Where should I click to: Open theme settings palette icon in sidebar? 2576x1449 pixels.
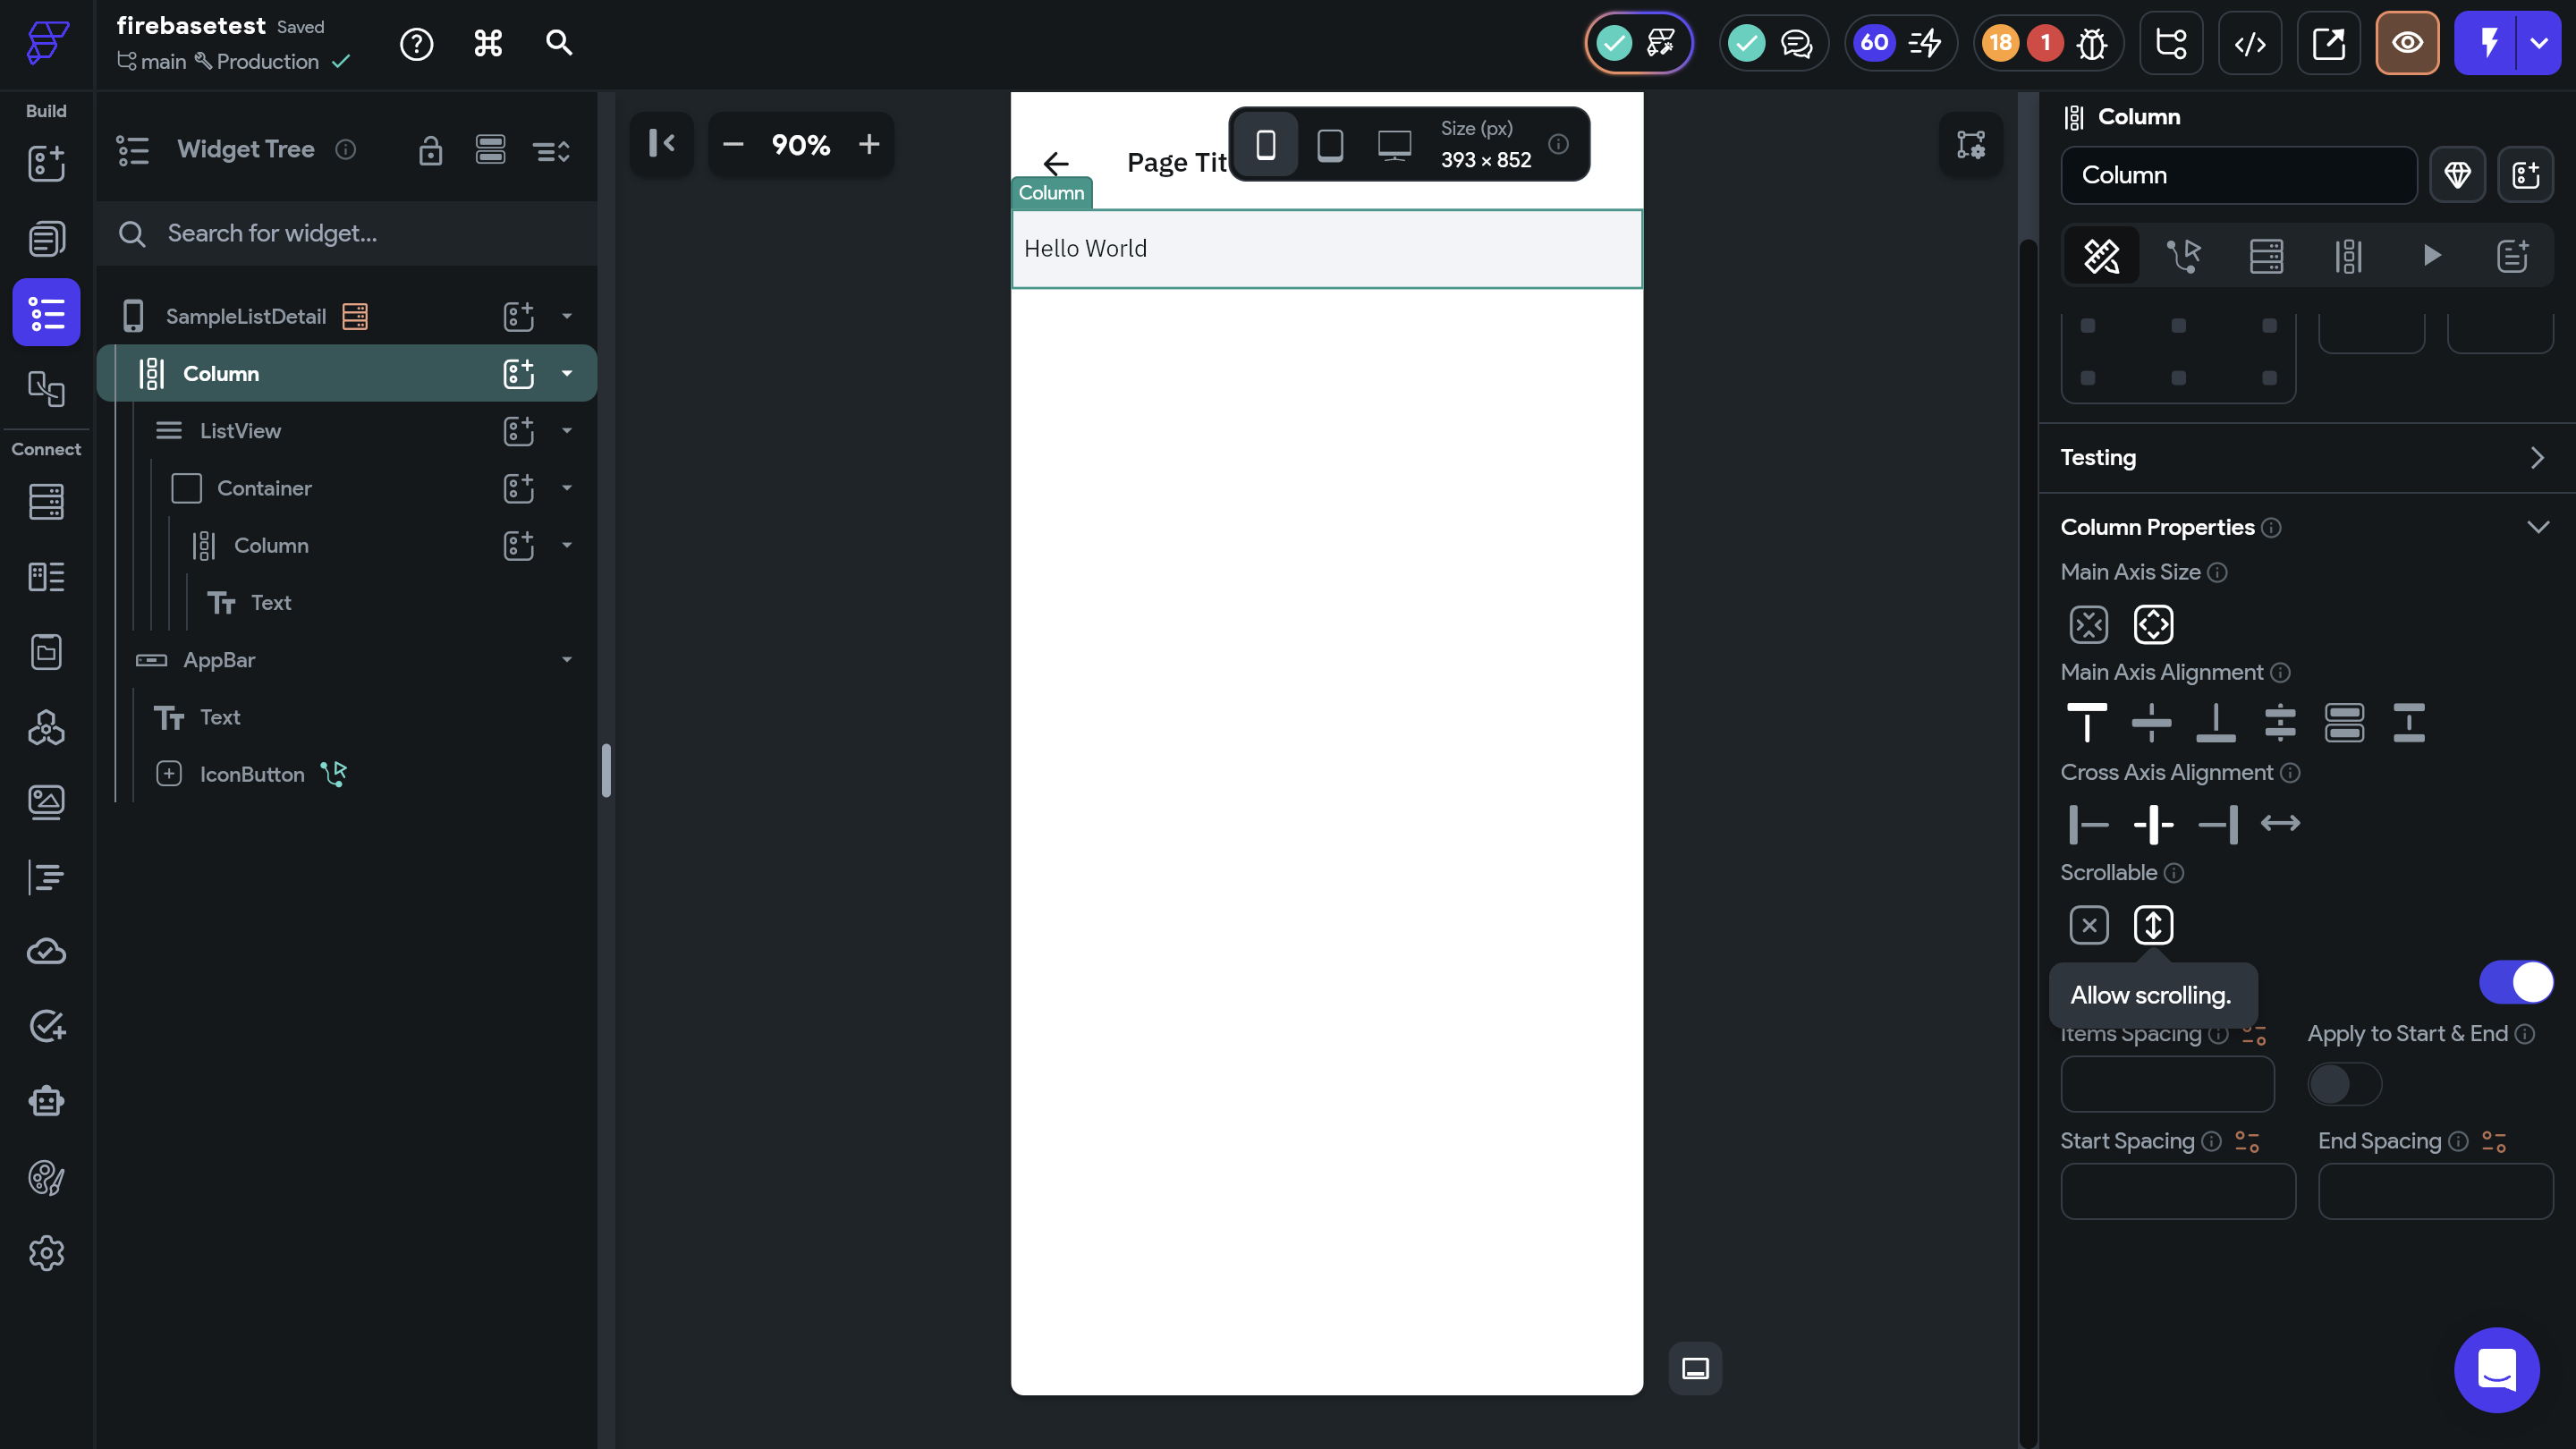(x=46, y=1177)
